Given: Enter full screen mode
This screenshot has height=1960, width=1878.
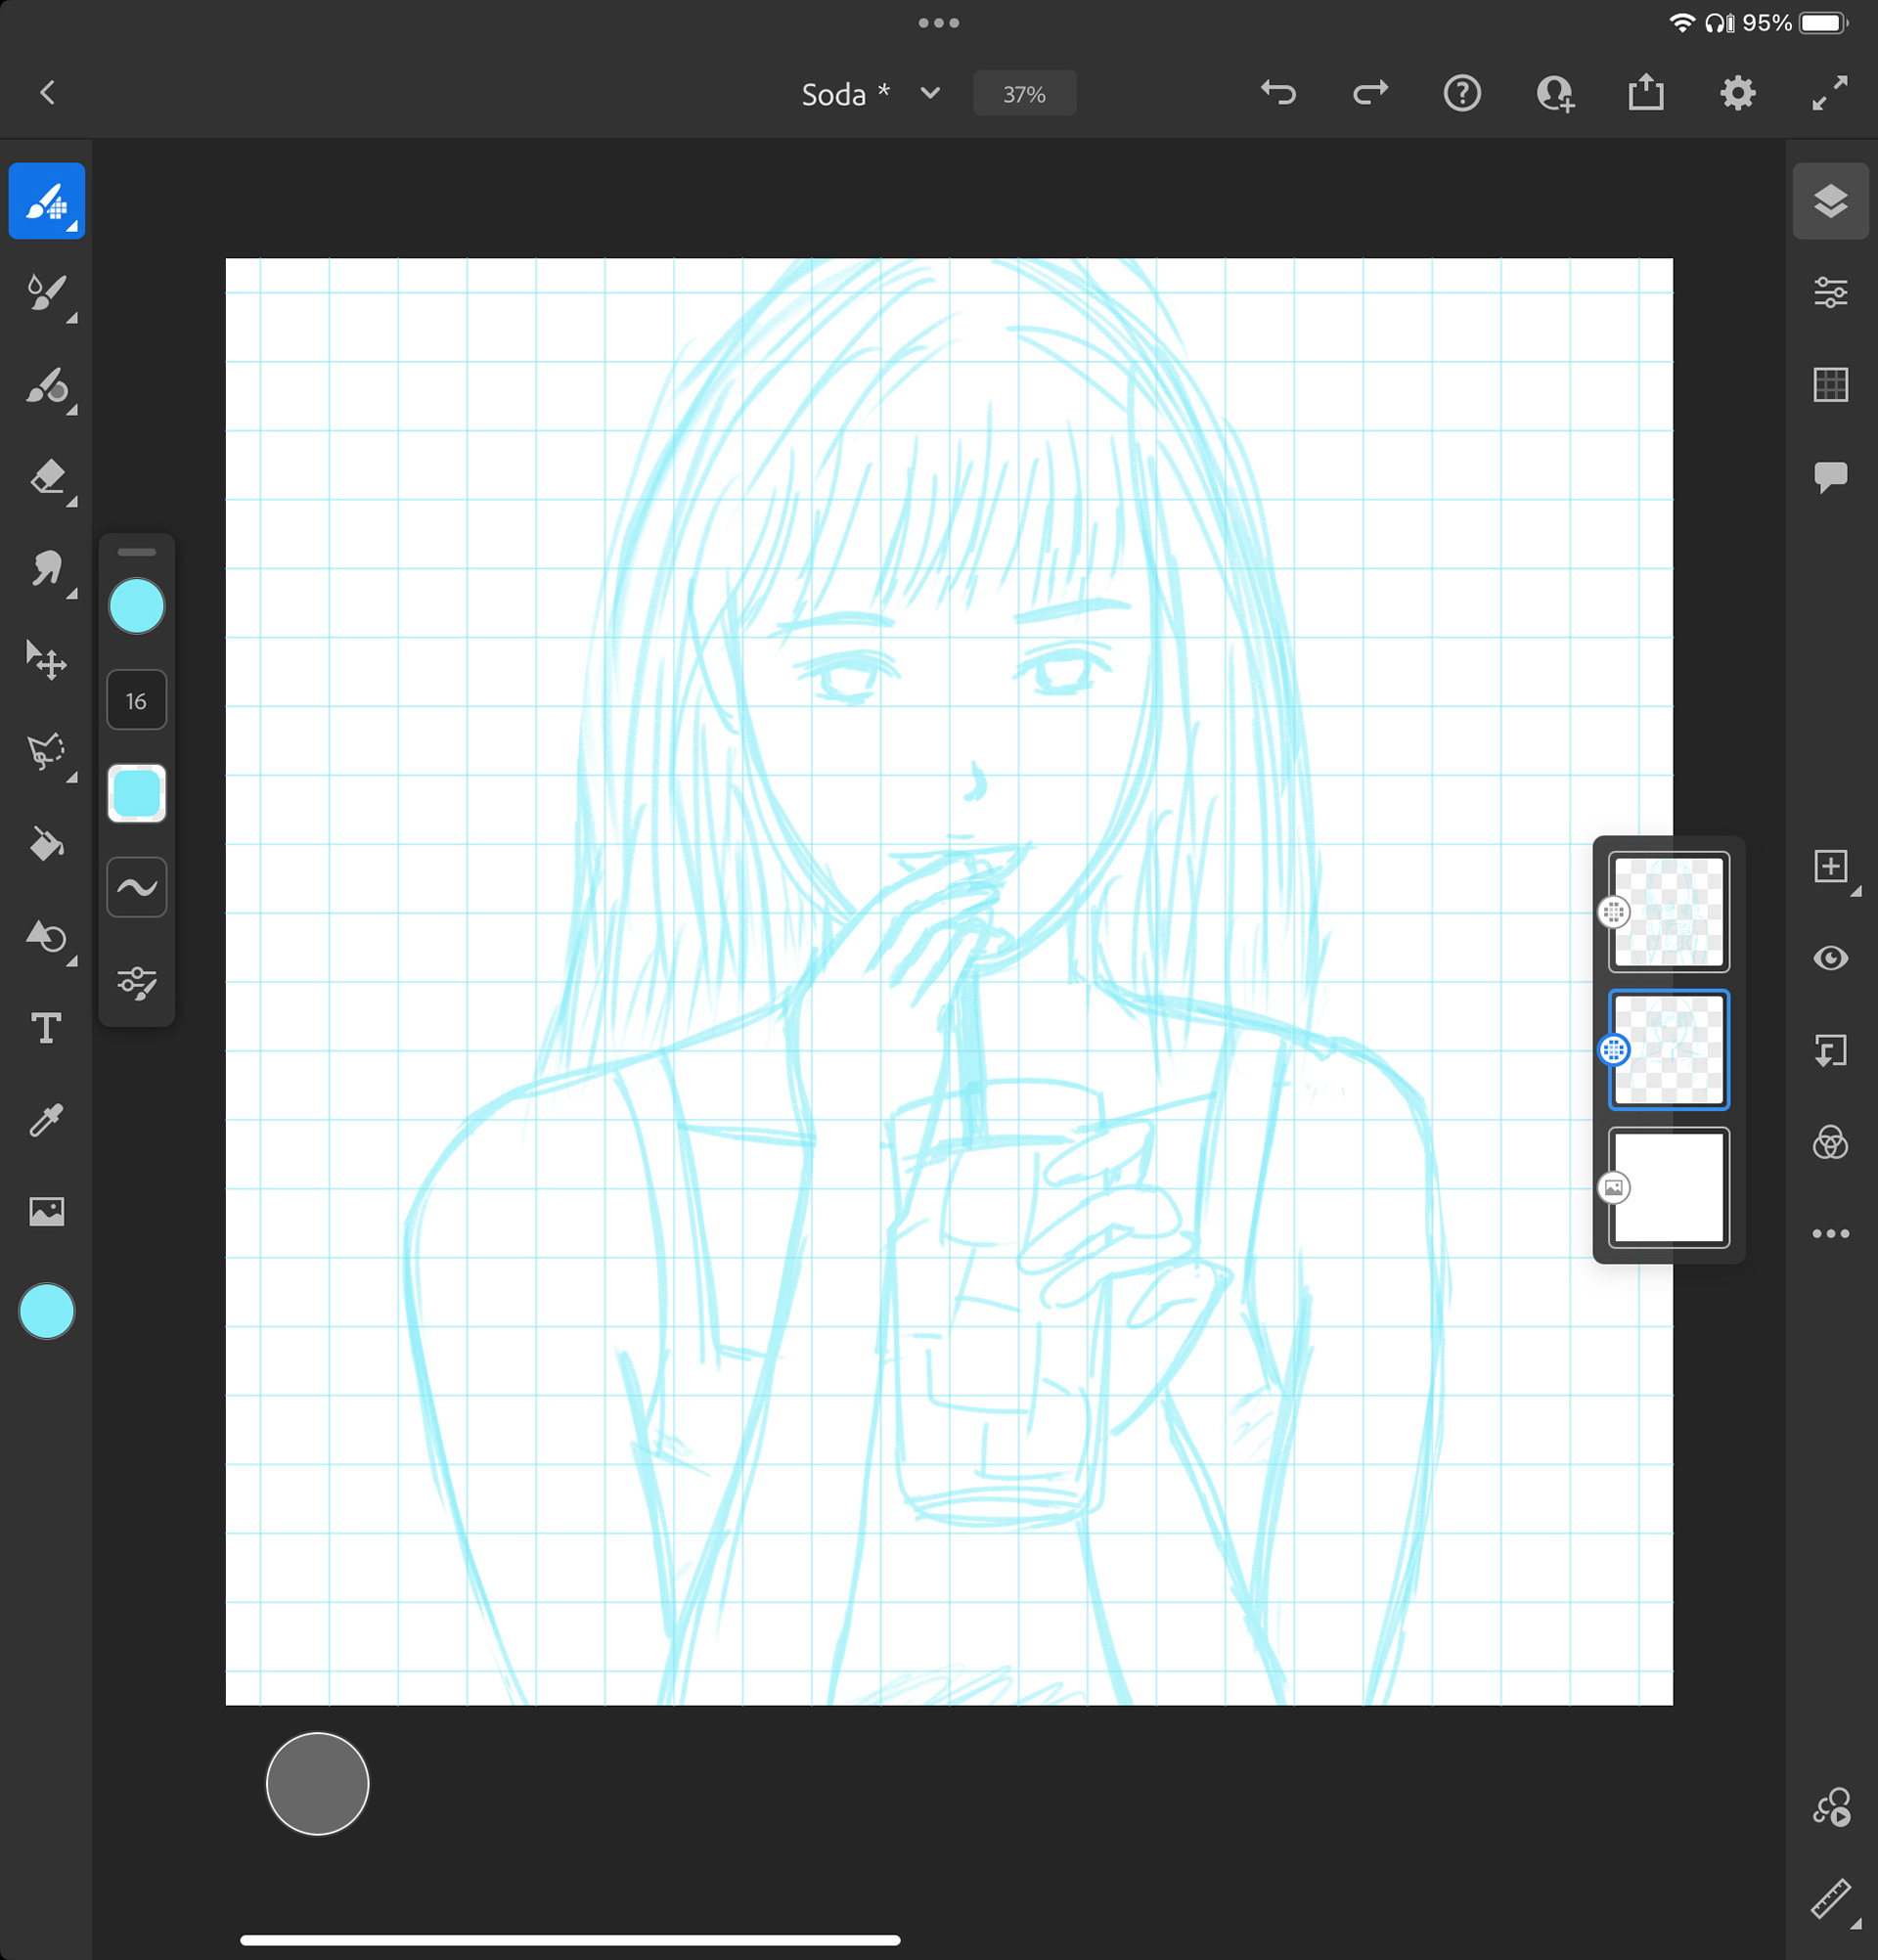Looking at the screenshot, I should pyautogui.click(x=1830, y=93).
